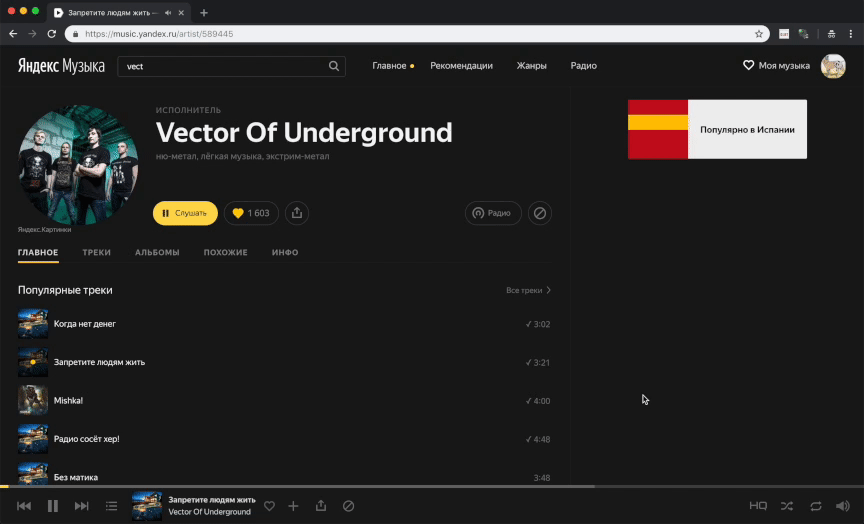Open АЛЬБОМЫ tab
This screenshot has width=864, height=524.
pyautogui.click(x=157, y=252)
